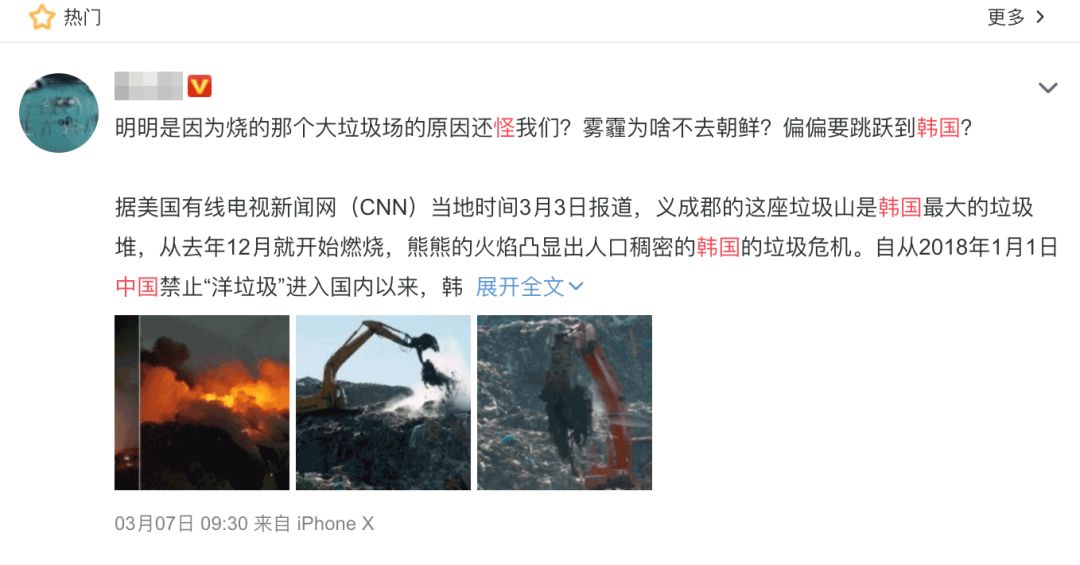This screenshot has height=565, width=1080.
Task: Expand full post with 展开全文
Action: 529,287
